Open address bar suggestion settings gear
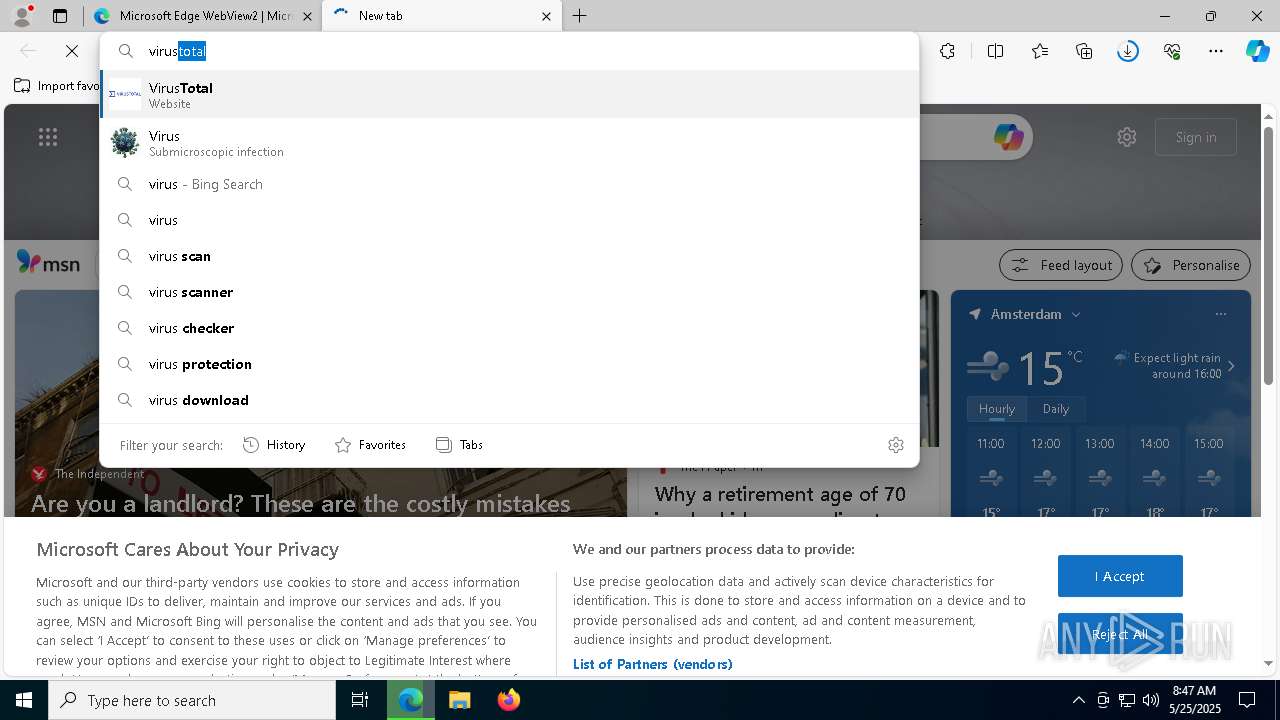Image resolution: width=1280 pixels, height=720 pixels. pyautogui.click(x=896, y=445)
